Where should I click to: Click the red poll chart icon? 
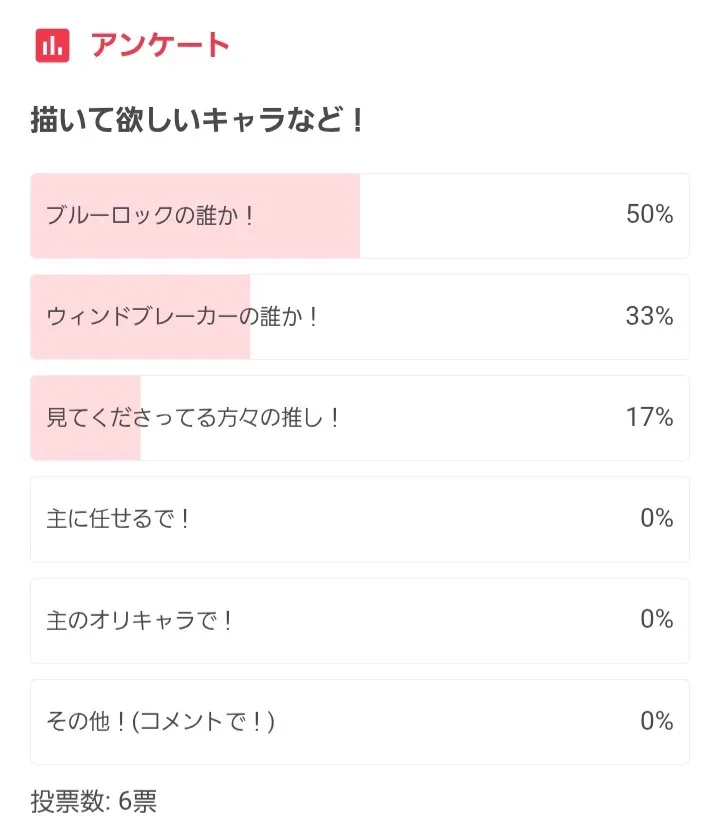tap(52, 45)
